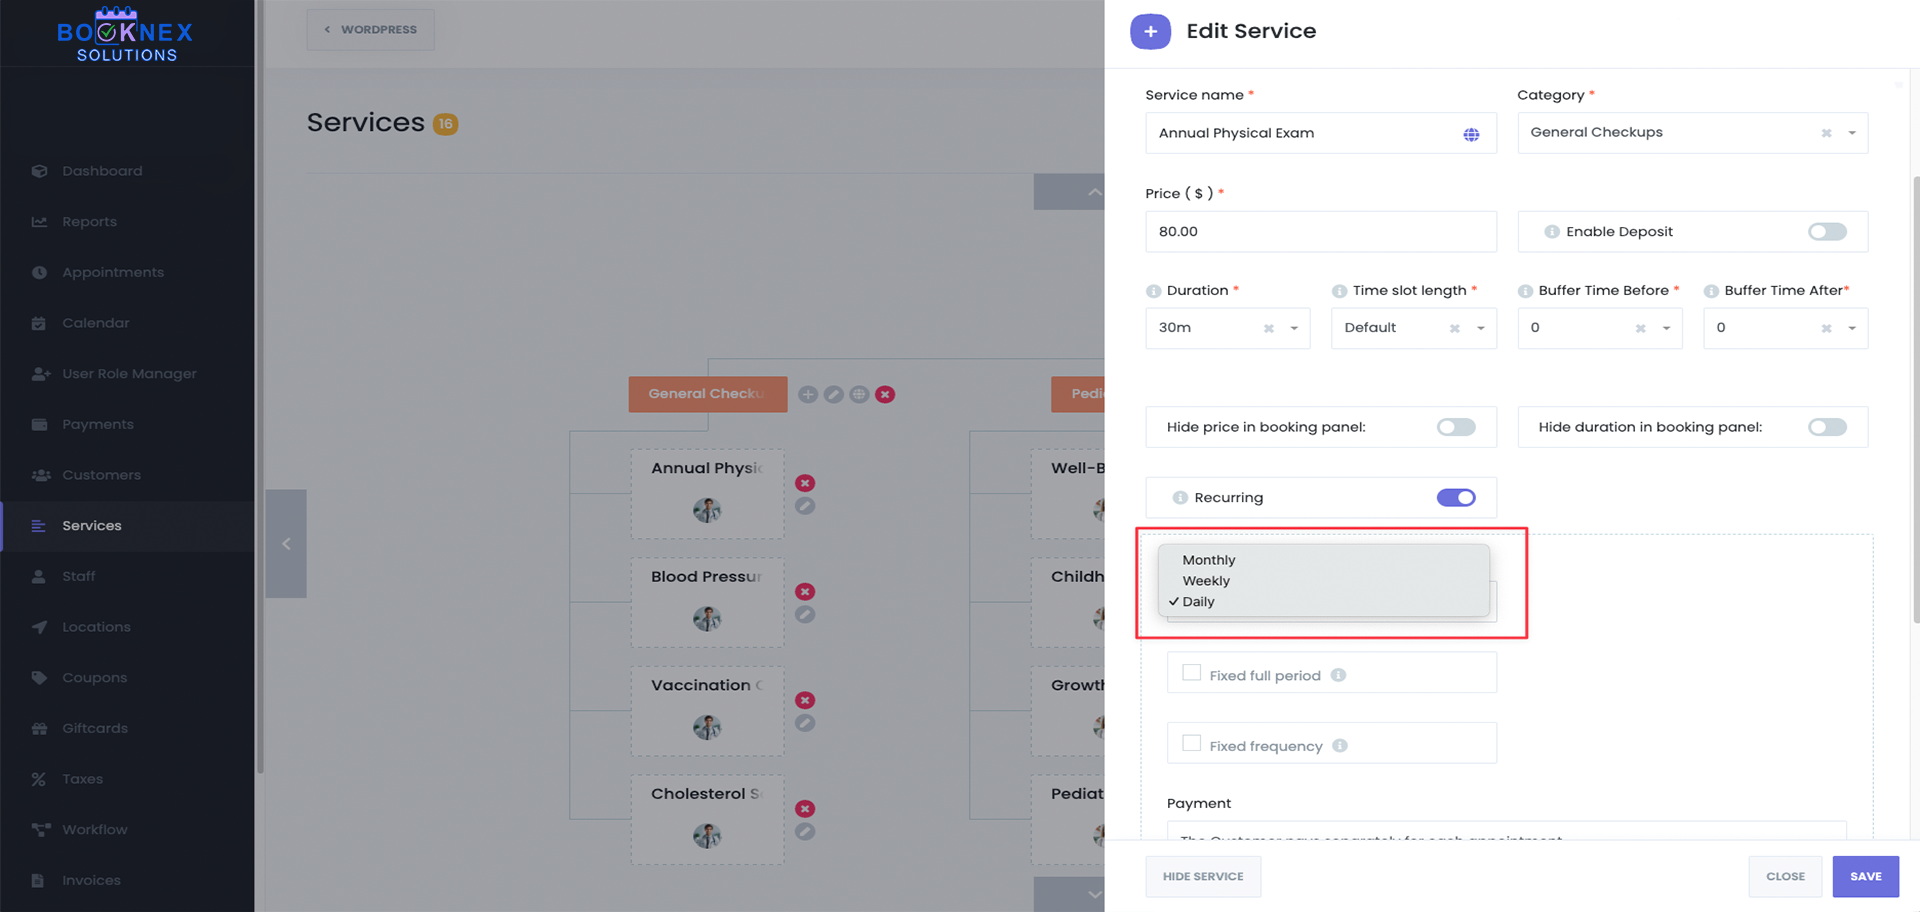Click the globe translate icon in Service name
This screenshot has width=1920, height=912.
click(1471, 134)
